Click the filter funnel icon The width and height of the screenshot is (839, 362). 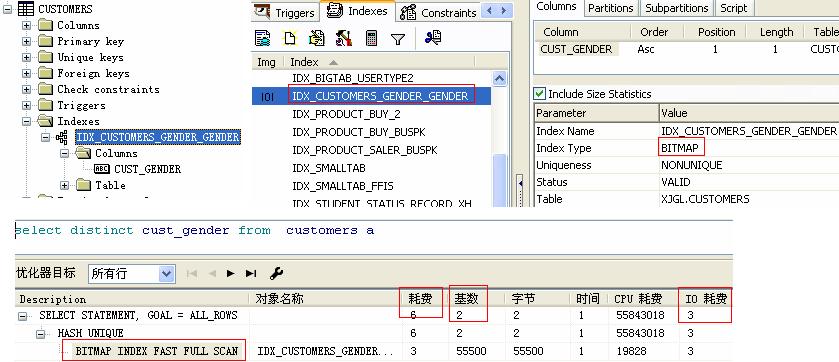[398, 39]
